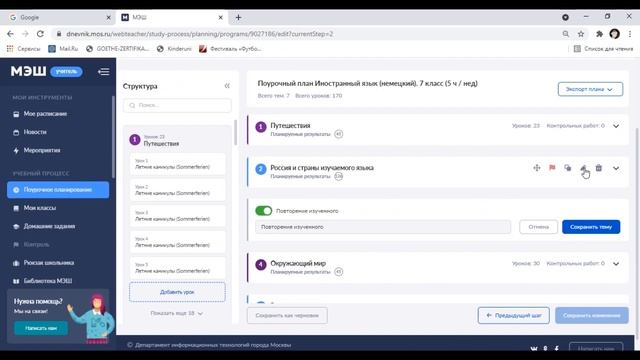
Task: Click the Контроль flag icon in sidebar
Action: click(16, 244)
